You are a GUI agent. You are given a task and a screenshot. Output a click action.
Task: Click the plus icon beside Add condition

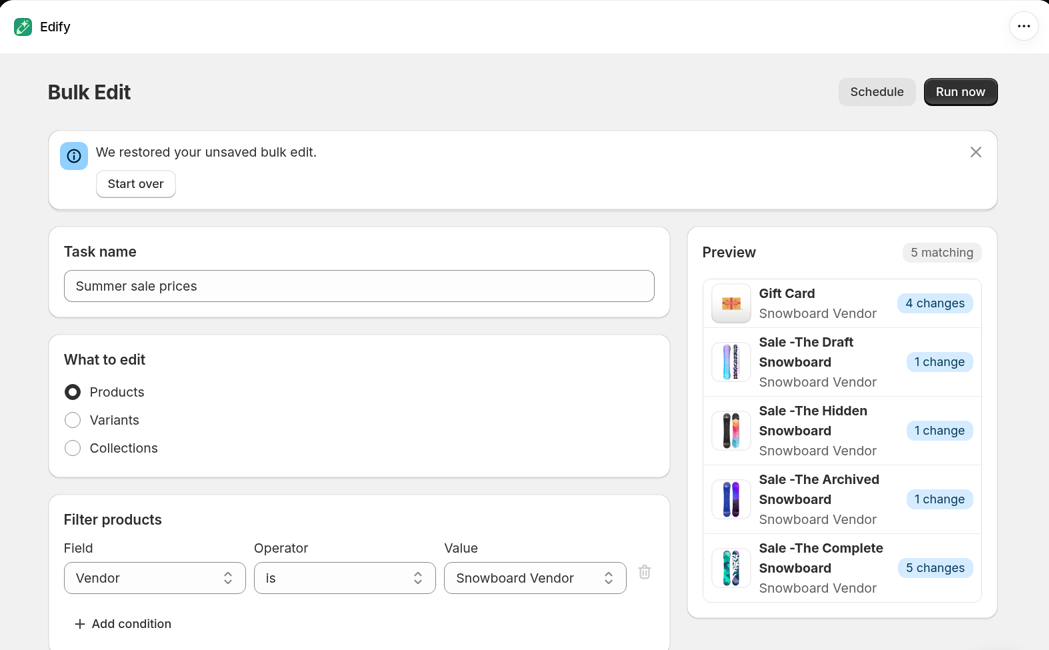click(x=80, y=624)
